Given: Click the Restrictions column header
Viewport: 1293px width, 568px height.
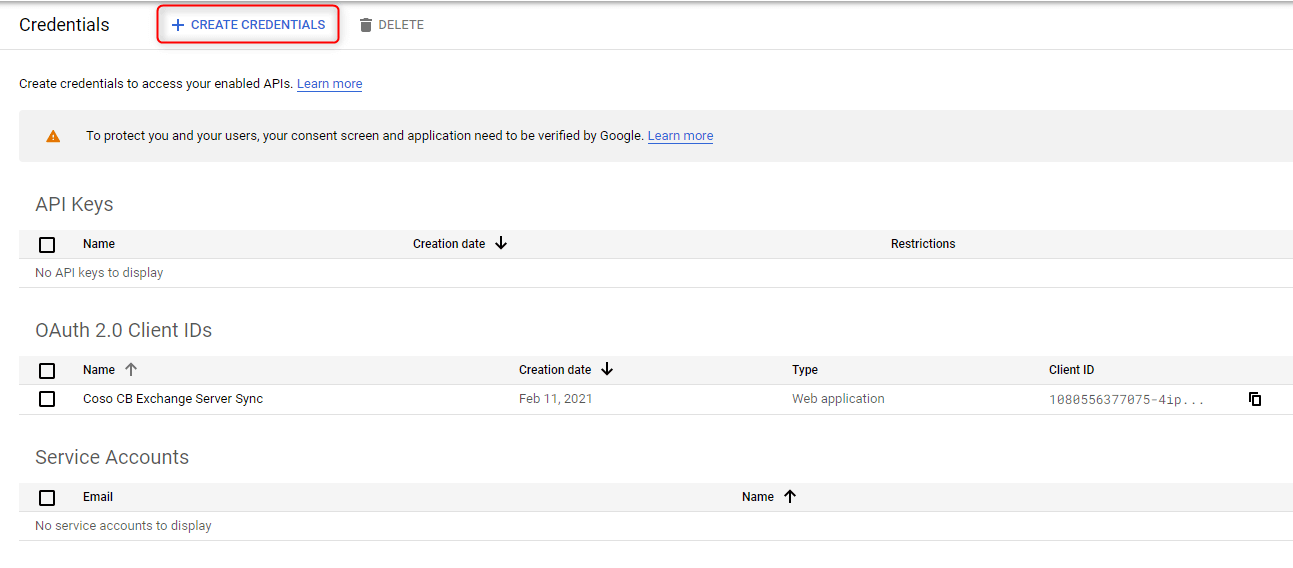Looking at the screenshot, I should (923, 244).
